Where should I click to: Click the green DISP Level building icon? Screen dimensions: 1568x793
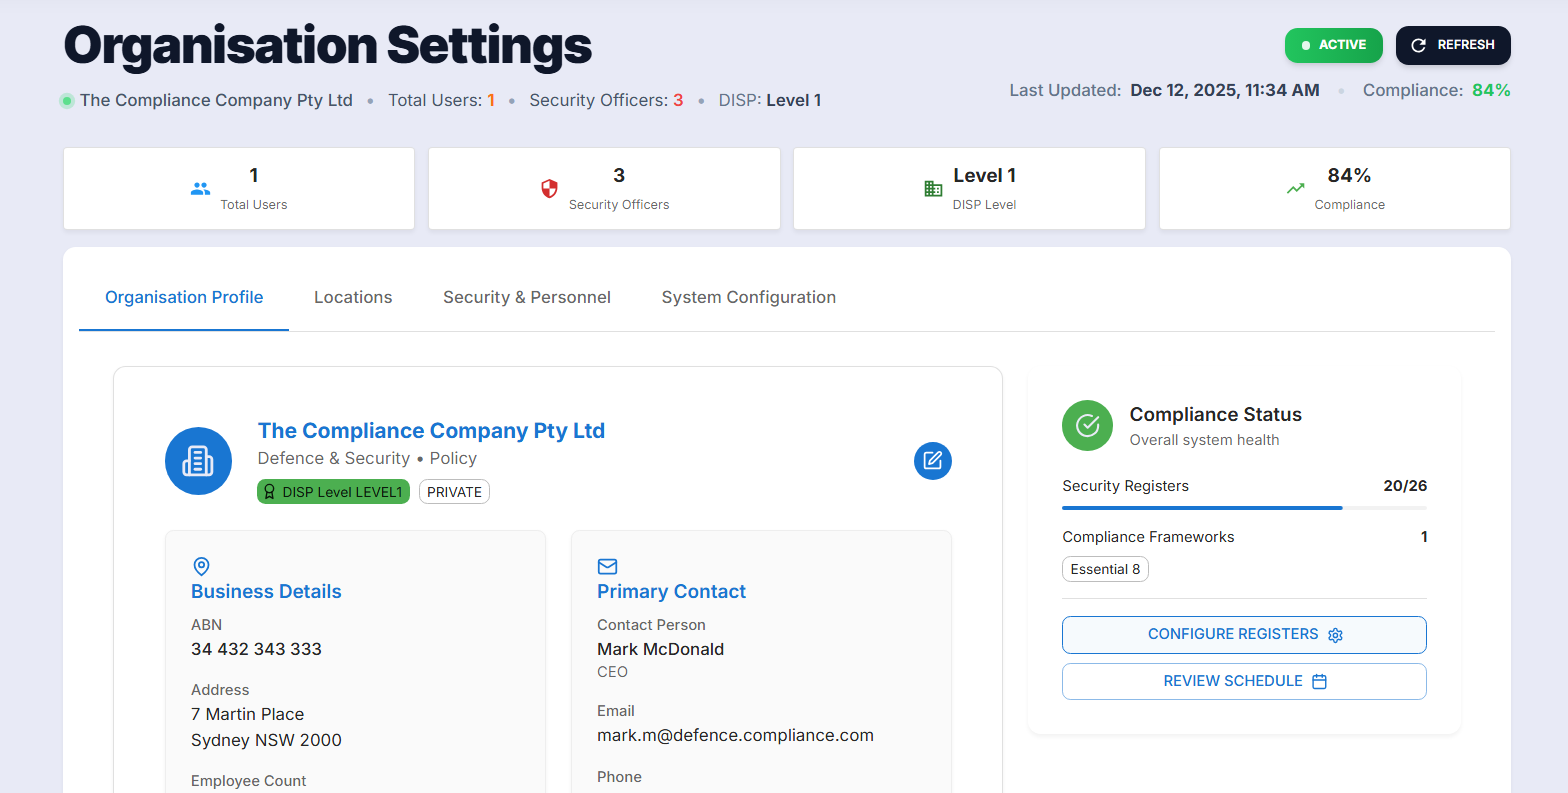pos(933,188)
